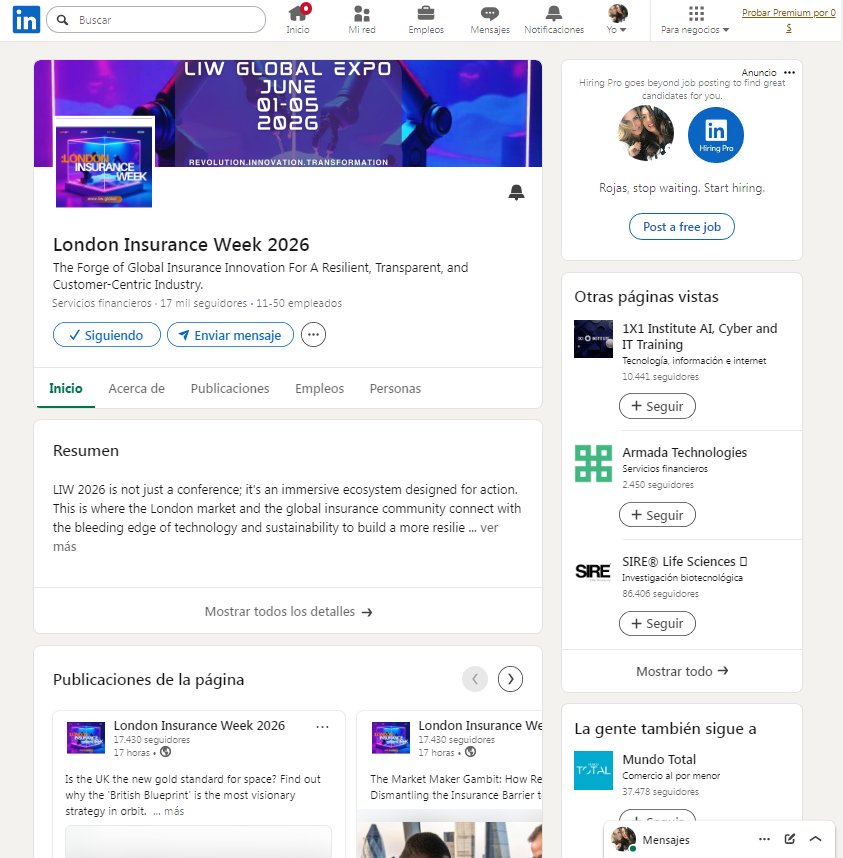Click the 1X1 Institute logo thumbnail
The width and height of the screenshot is (843, 858).
click(593, 339)
